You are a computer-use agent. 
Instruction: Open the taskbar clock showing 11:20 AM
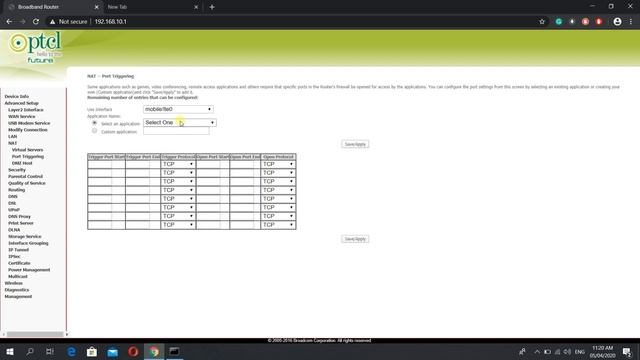(x=602, y=351)
